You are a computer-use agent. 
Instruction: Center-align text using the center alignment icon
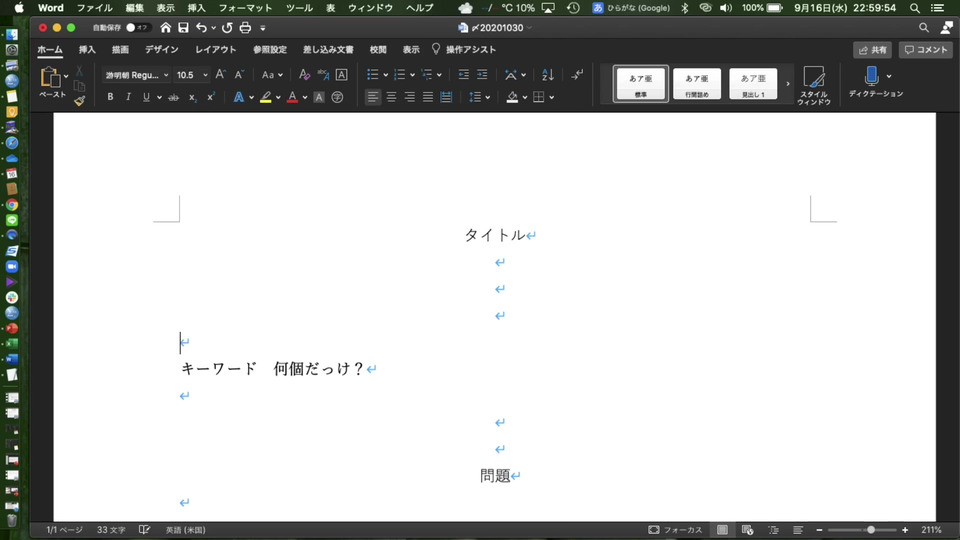coord(391,97)
